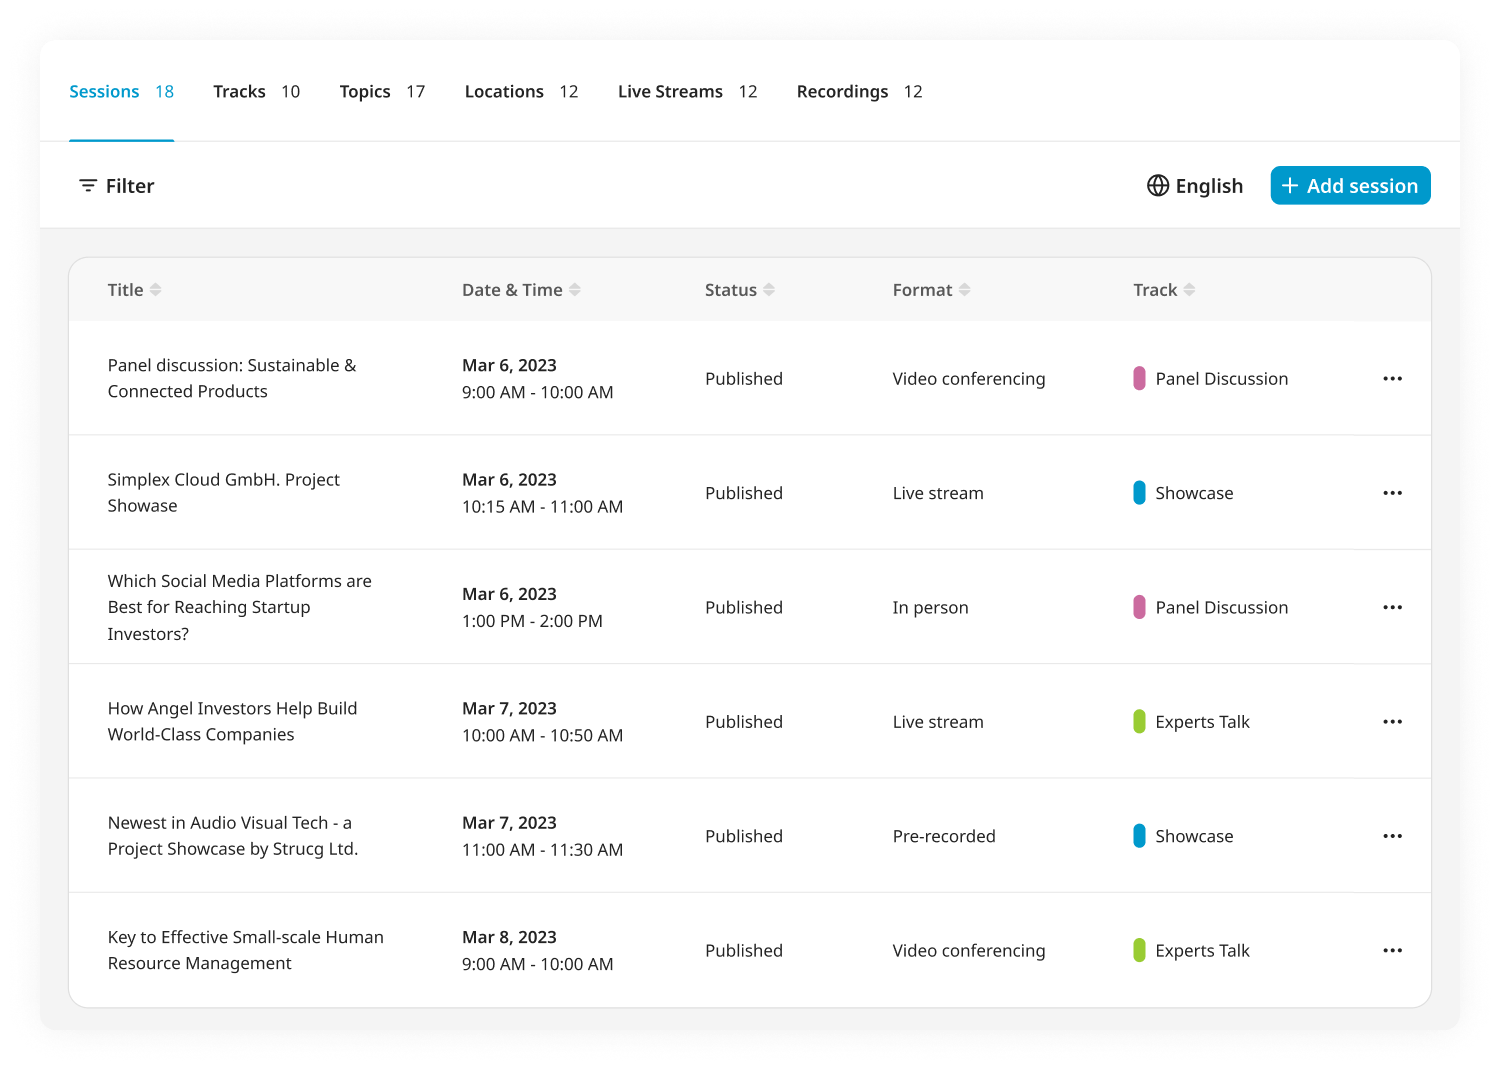Go to the Locations tab
This screenshot has height=1070, width=1500.
tap(521, 91)
